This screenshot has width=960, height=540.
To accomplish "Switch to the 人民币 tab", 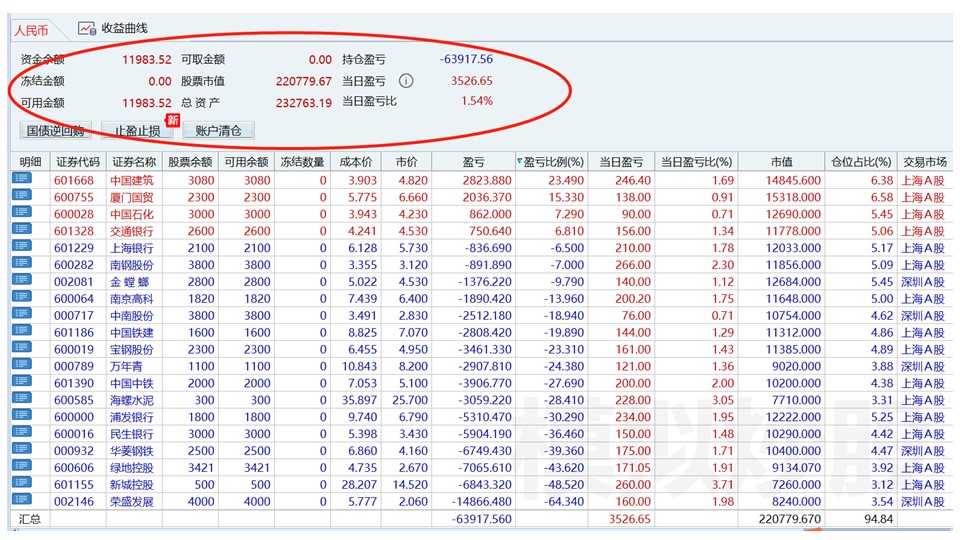I will pos(31,30).
